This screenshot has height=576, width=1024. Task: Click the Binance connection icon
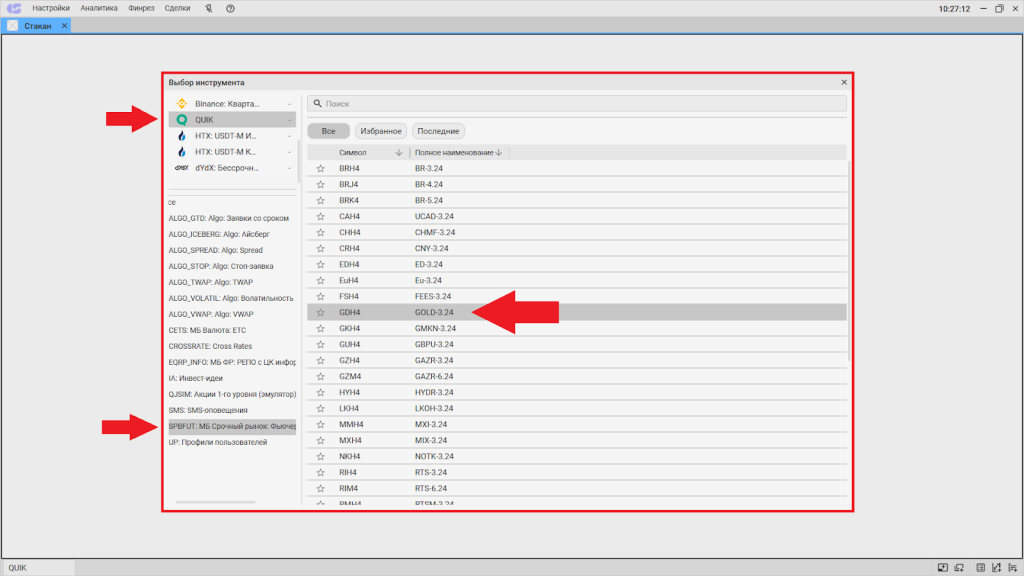click(x=182, y=104)
